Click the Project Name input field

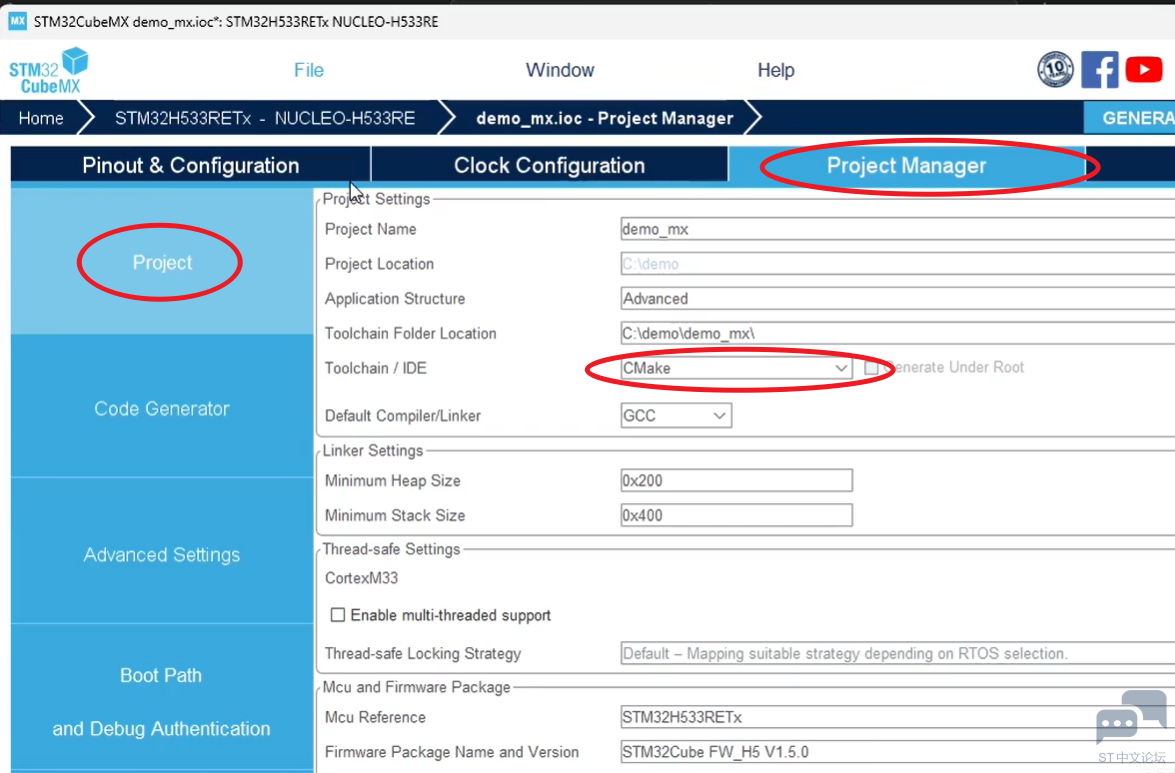(898, 229)
